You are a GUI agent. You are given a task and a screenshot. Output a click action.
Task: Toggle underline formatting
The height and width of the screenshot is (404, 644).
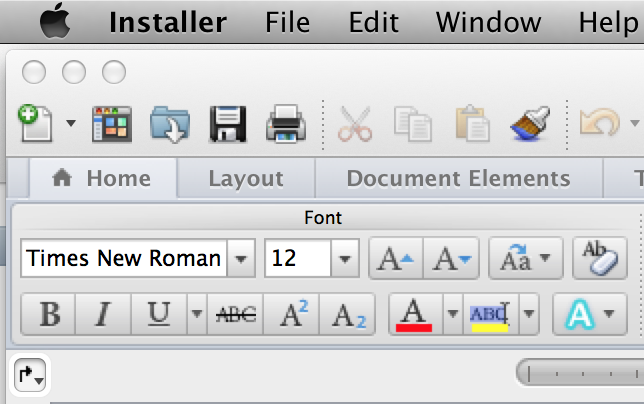[159, 314]
